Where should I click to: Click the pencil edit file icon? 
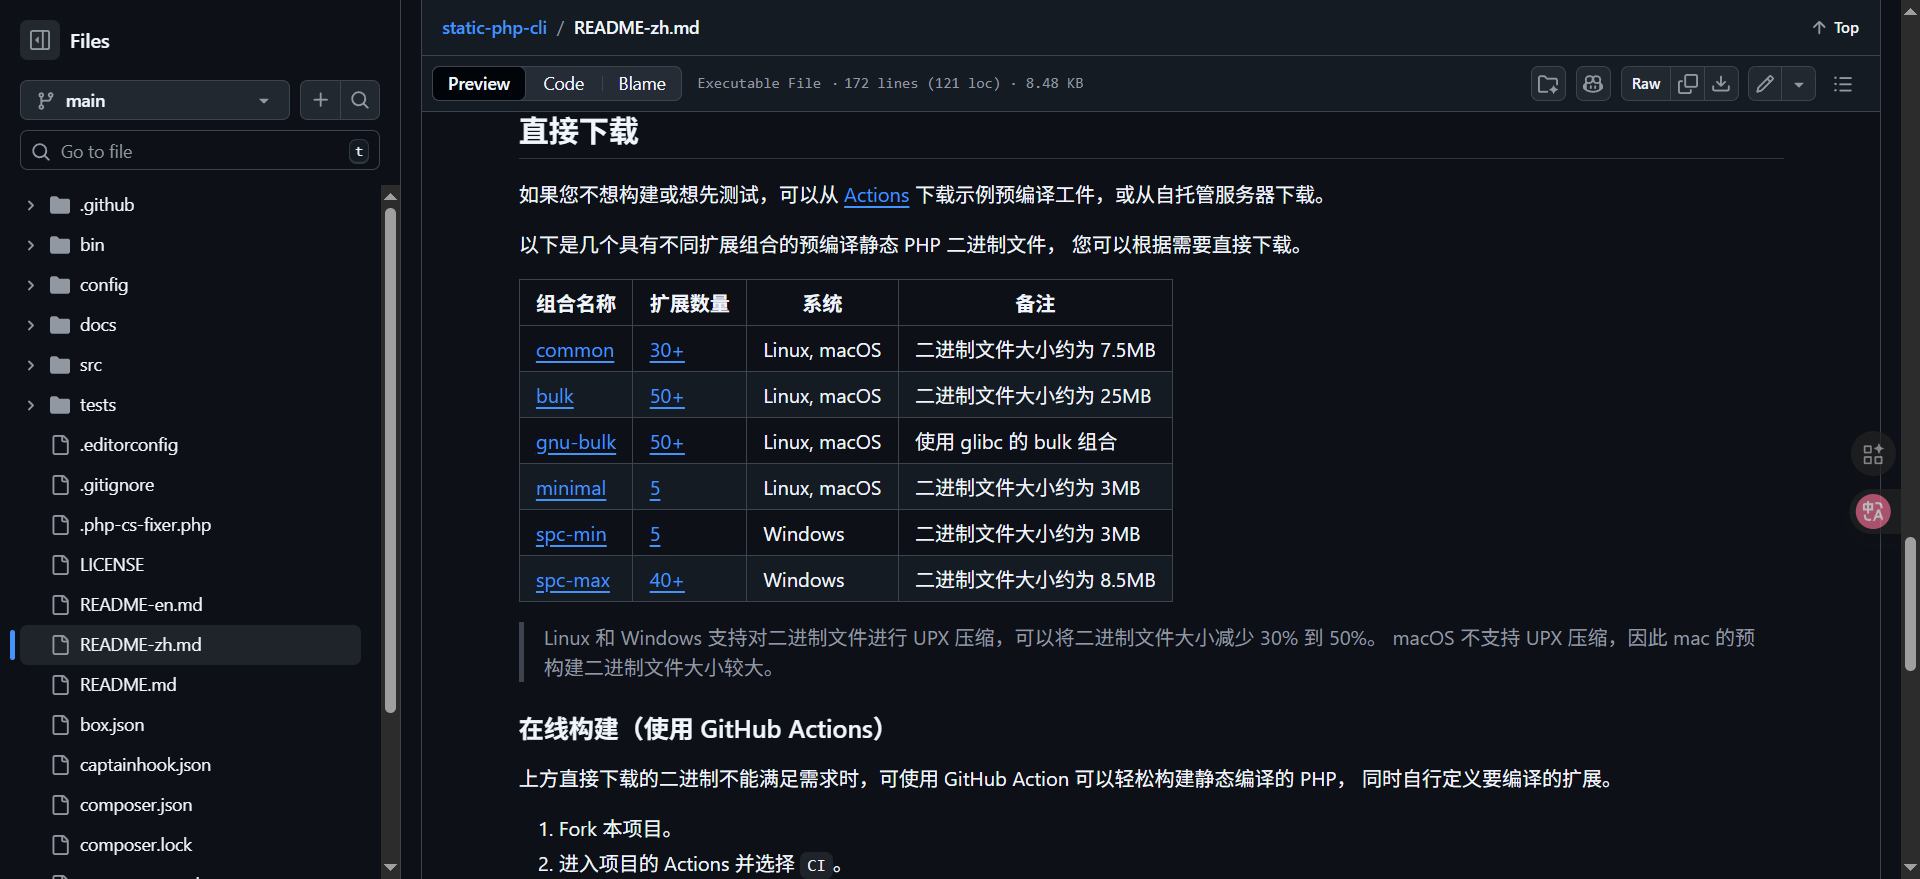(1765, 84)
